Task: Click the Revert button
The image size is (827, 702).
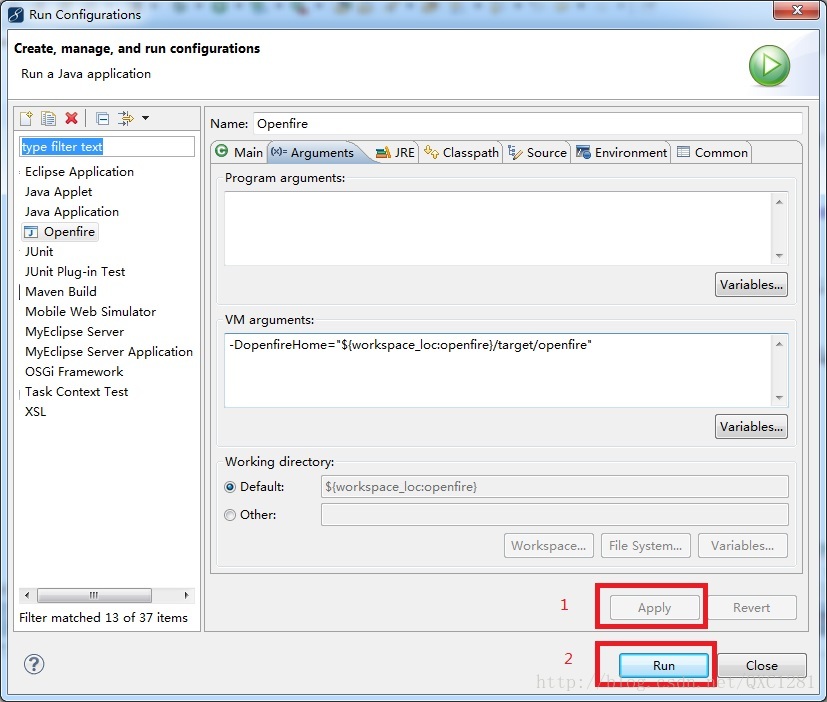Action: (x=752, y=608)
